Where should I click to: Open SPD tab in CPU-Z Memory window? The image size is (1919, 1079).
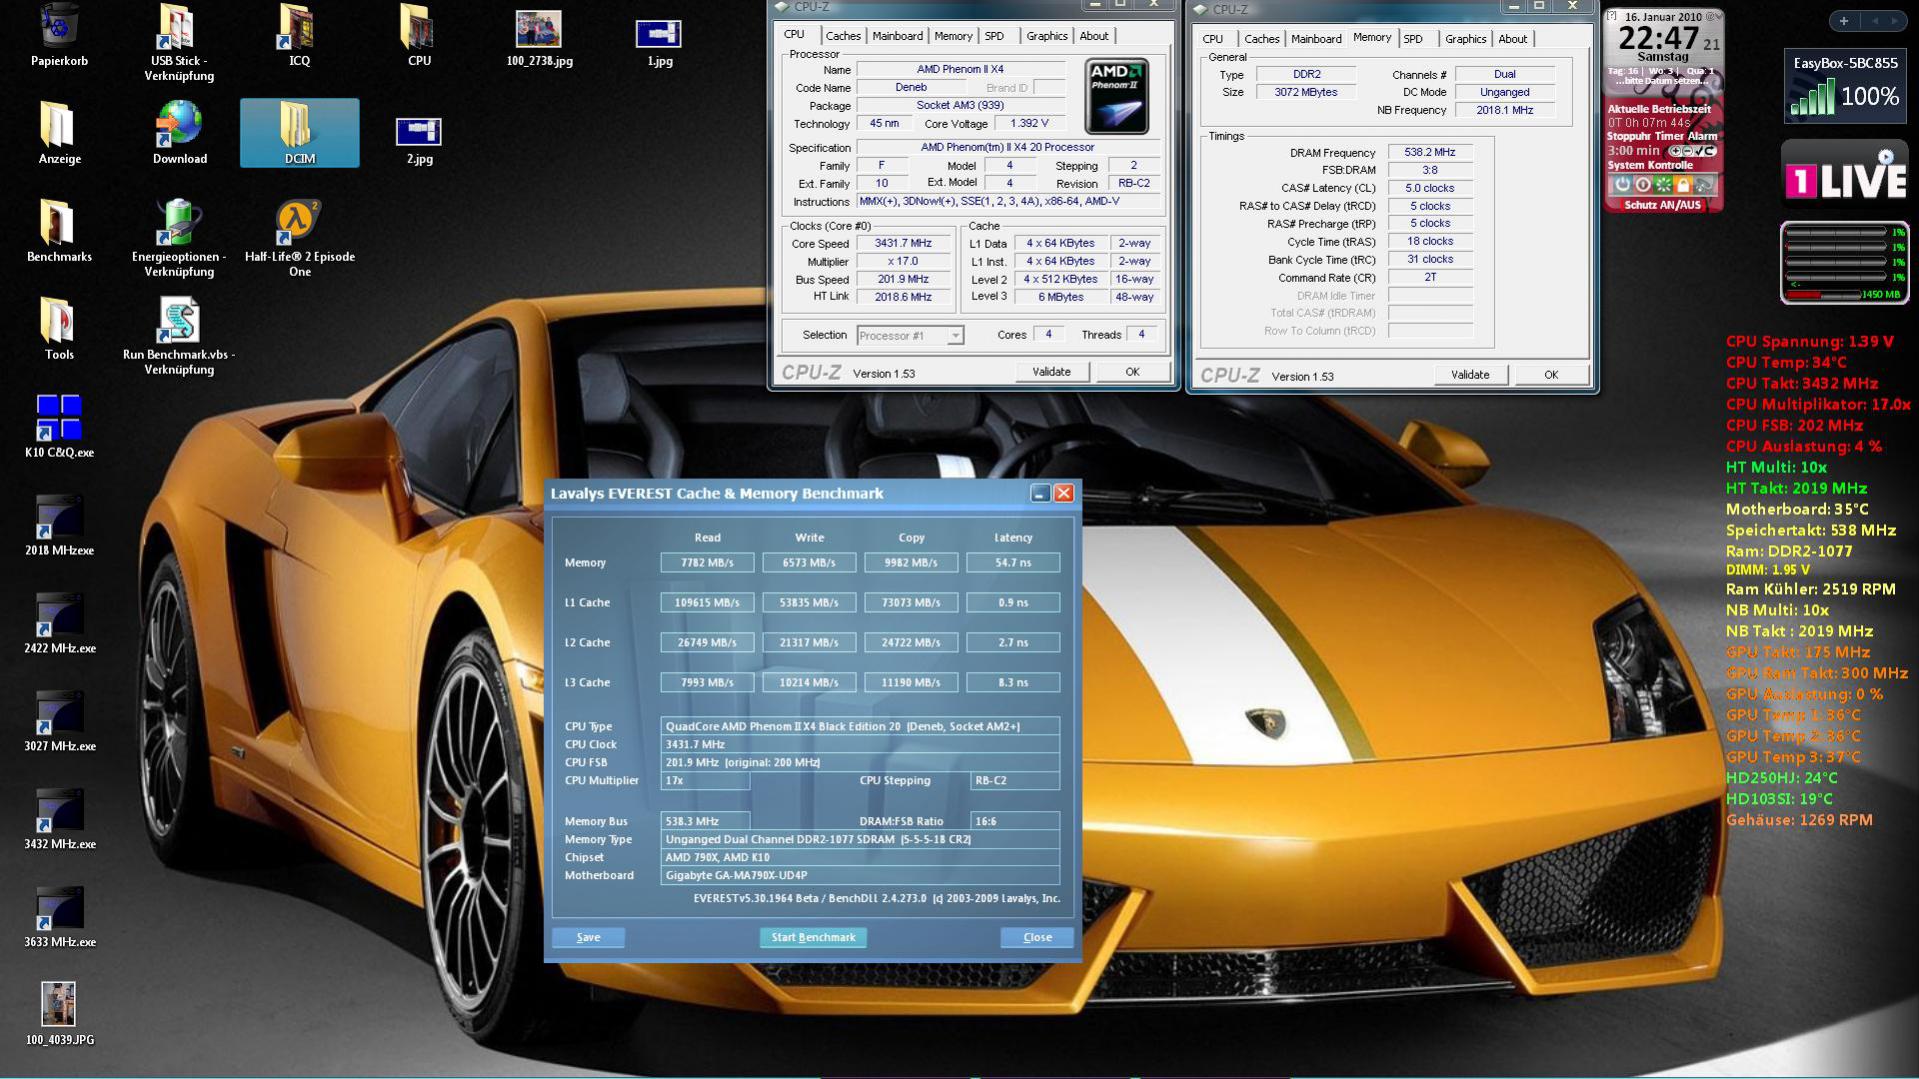[1413, 39]
